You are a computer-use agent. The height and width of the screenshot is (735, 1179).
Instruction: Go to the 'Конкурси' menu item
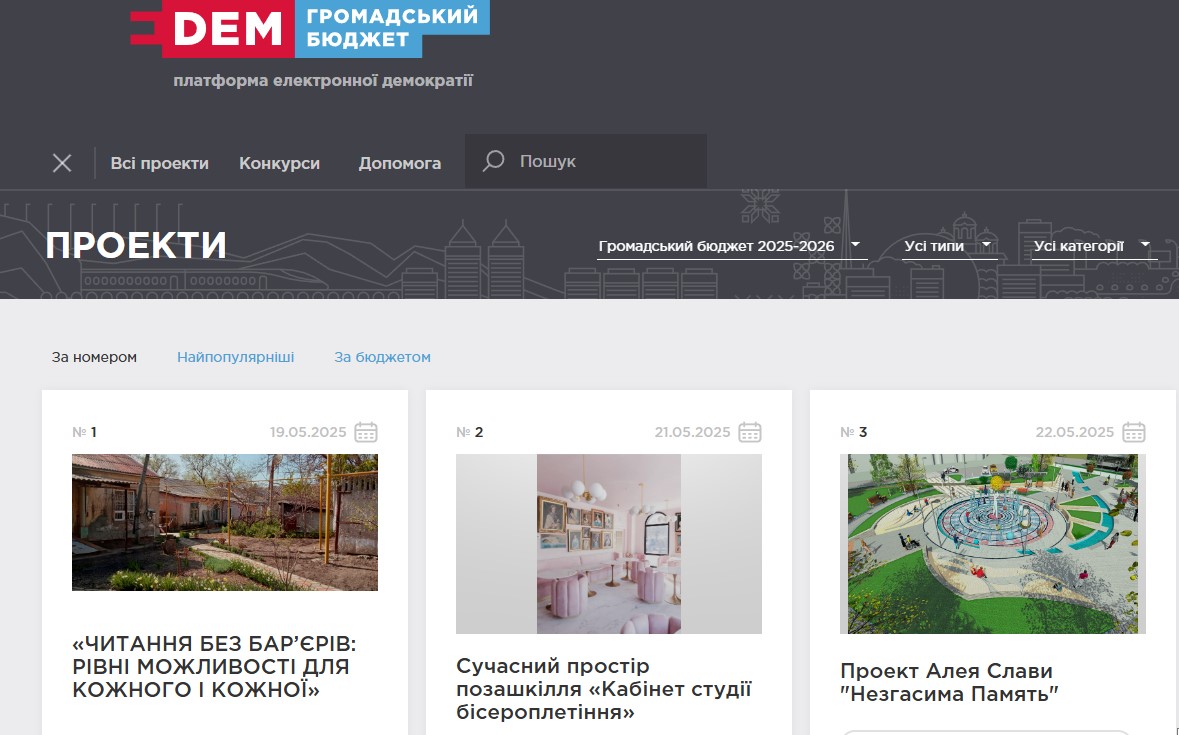[279, 163]
